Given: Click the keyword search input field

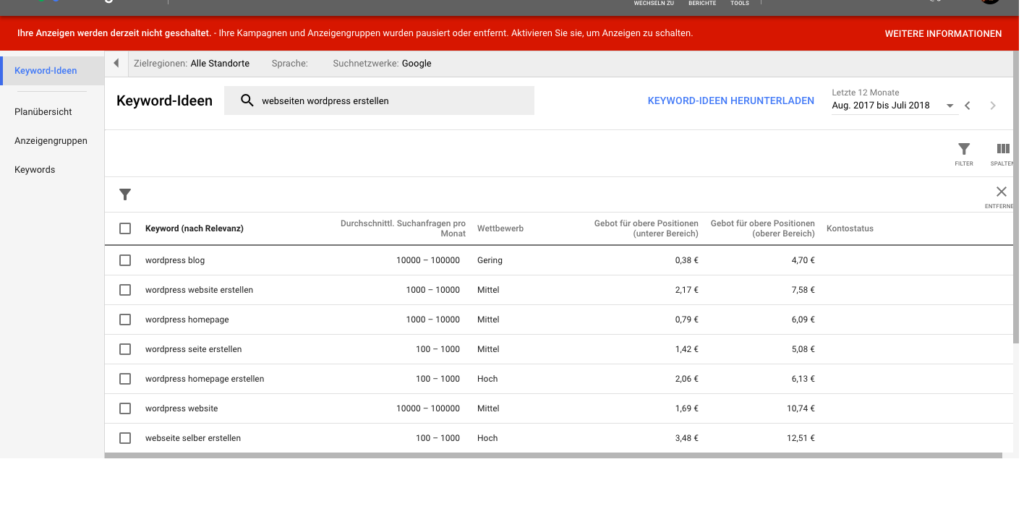Looking at the screenshot, I should pyautogui.click(x=379, y=101).
